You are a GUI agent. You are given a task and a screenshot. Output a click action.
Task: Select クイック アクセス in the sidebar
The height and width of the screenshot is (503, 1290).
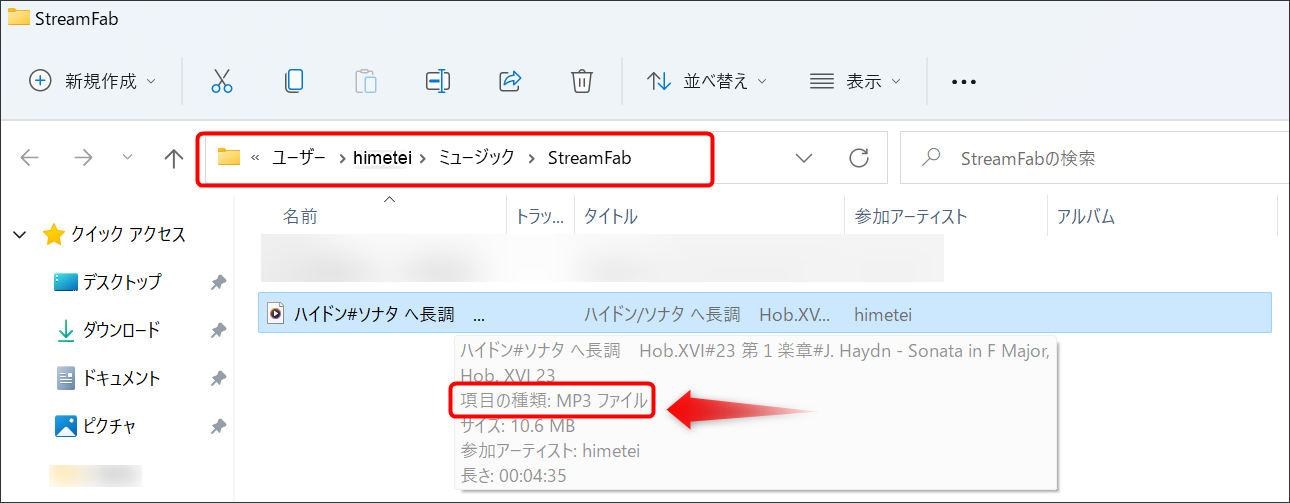[128, 234]
